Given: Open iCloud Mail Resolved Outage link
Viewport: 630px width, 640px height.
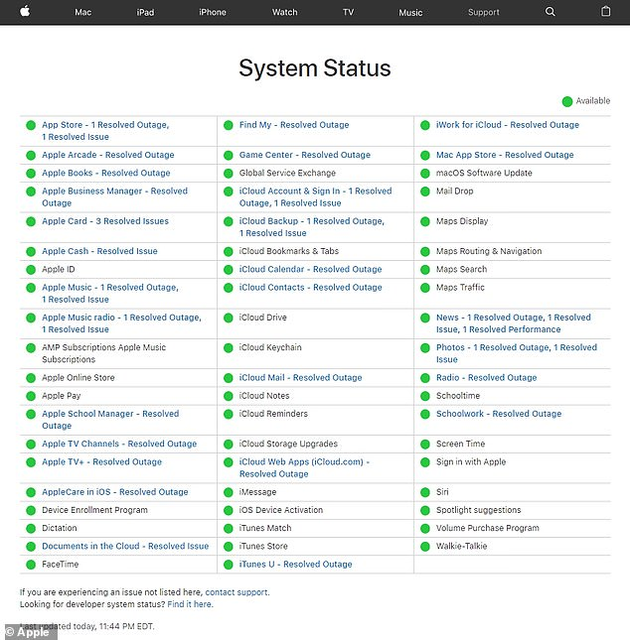Looking at the screenshot, I should pos(301,378).
